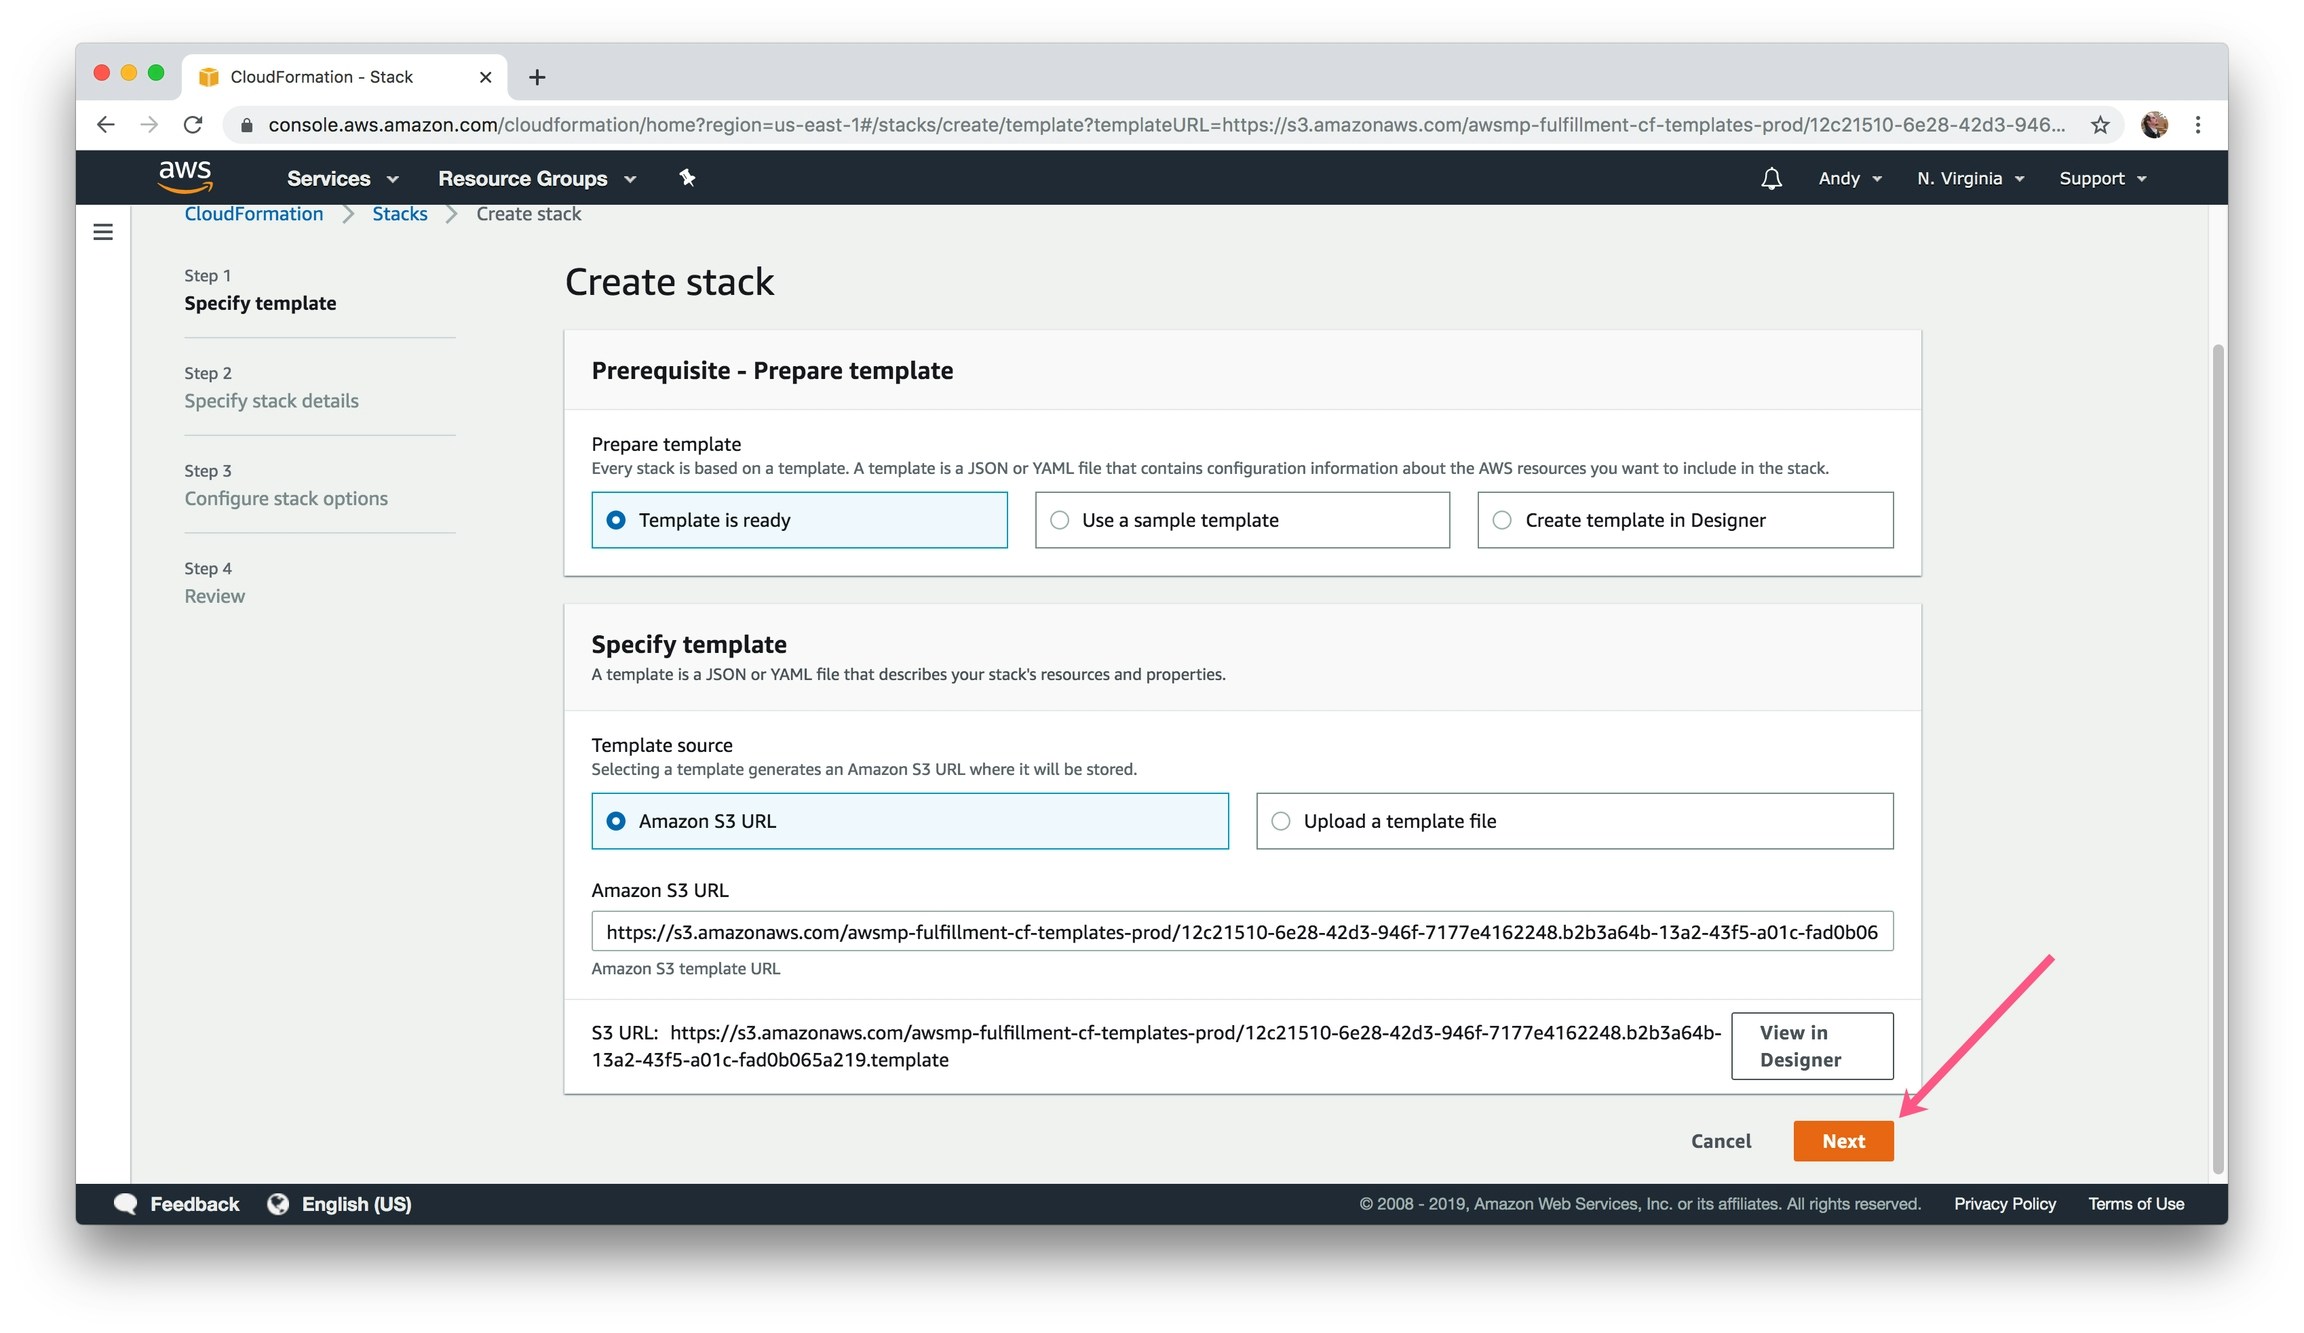2304x1333 pixels.
Task: Open the hamburger side navigation menu
Action: coord(103,232)
